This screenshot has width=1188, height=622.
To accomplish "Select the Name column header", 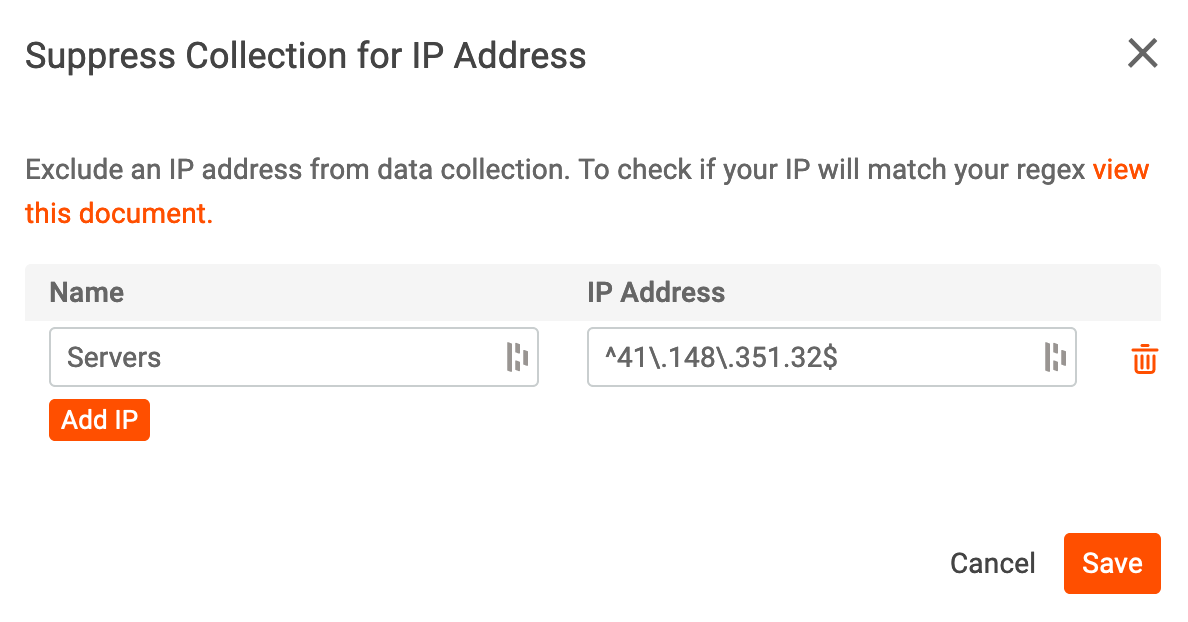I will click(86, 292).
